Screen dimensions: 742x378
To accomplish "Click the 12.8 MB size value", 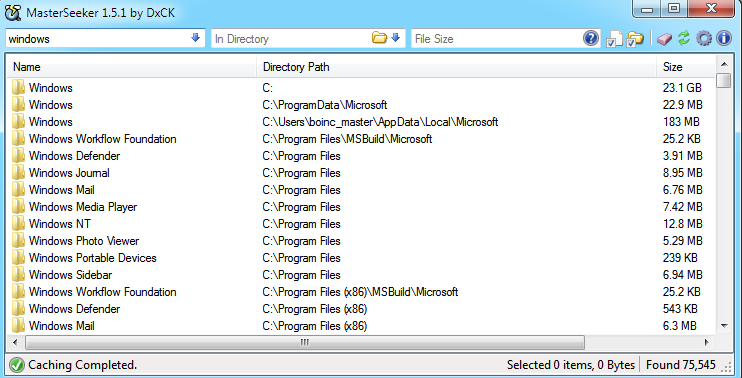I will (x=682, y=224).
